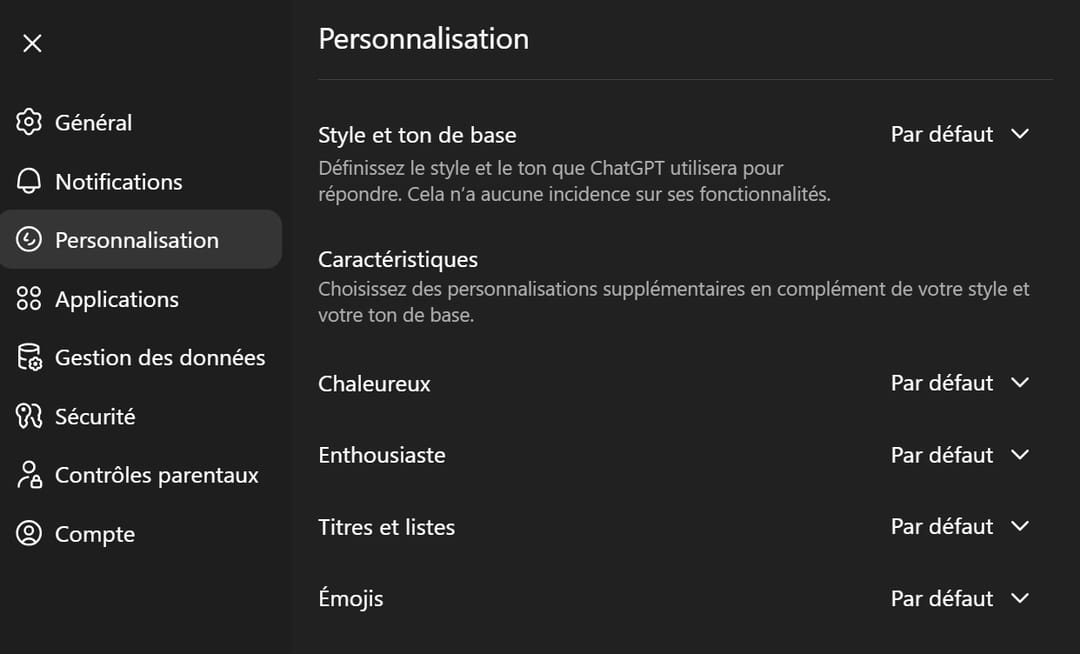Viewport: 1080px width, 654px height.
Task: Open the Gestion des données section
Action: click(160, 357)
